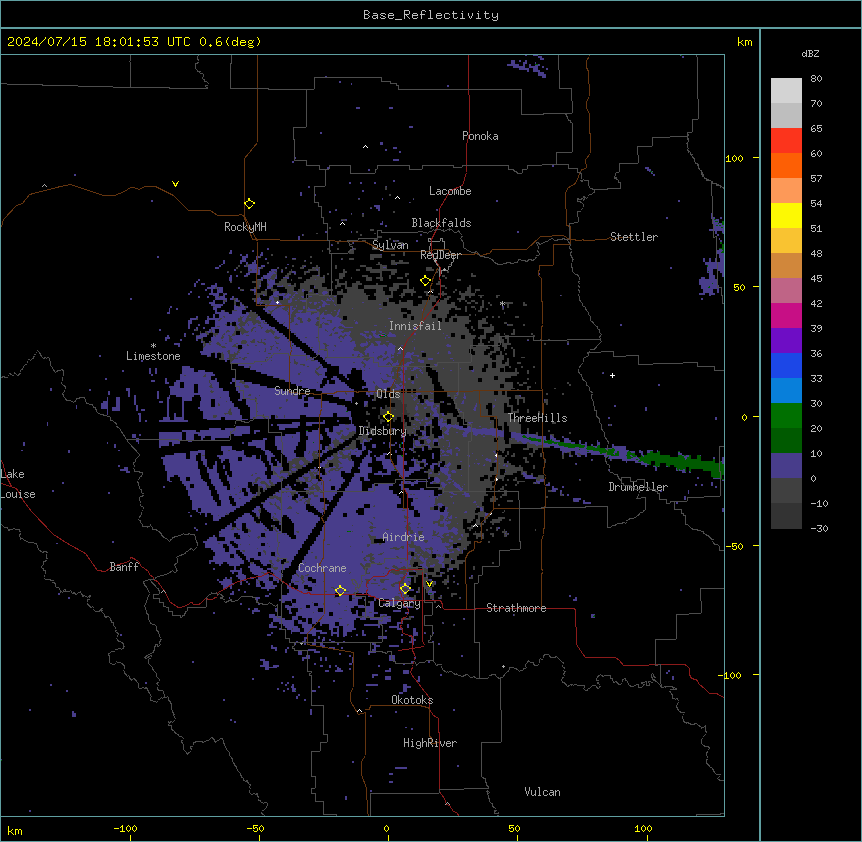Click the Lacombe city label
Image resolution: width=862 pixels, height=842 pixels.
click(x=450, y=191)
